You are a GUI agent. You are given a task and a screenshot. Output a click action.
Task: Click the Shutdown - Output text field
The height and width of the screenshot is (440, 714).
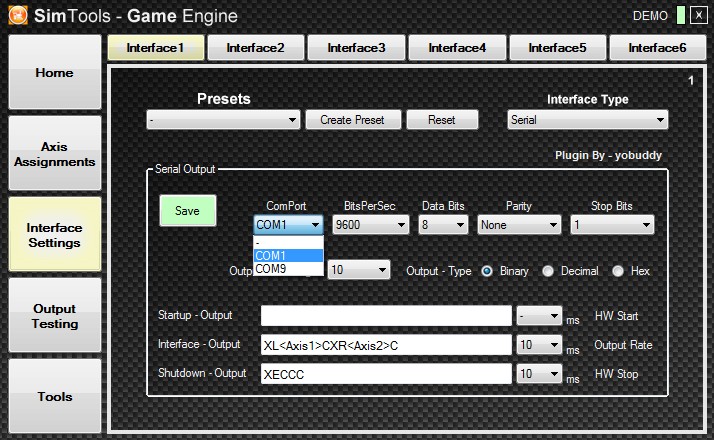pos(386,374)
